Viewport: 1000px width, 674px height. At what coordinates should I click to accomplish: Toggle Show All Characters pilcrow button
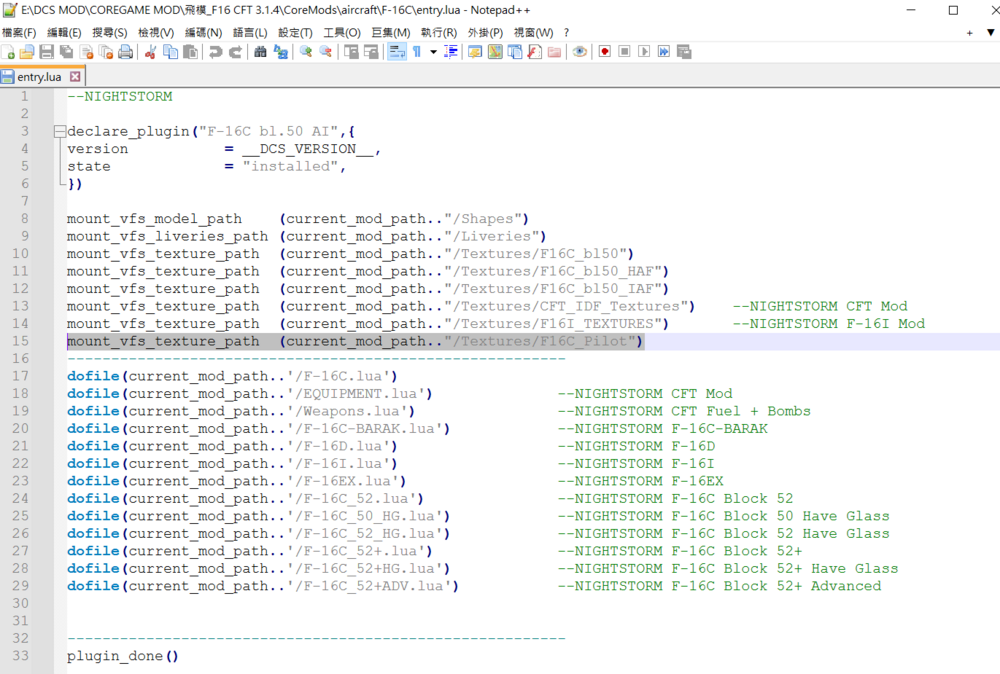tap(416, 52)
